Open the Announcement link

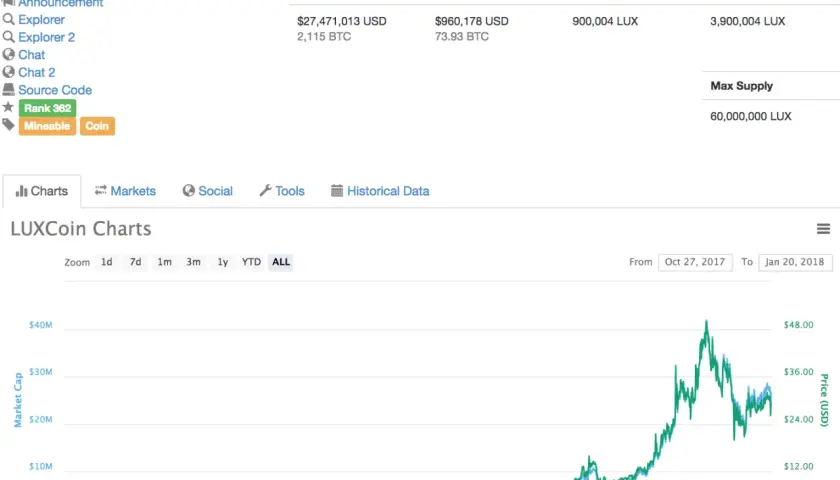point(61,3)
